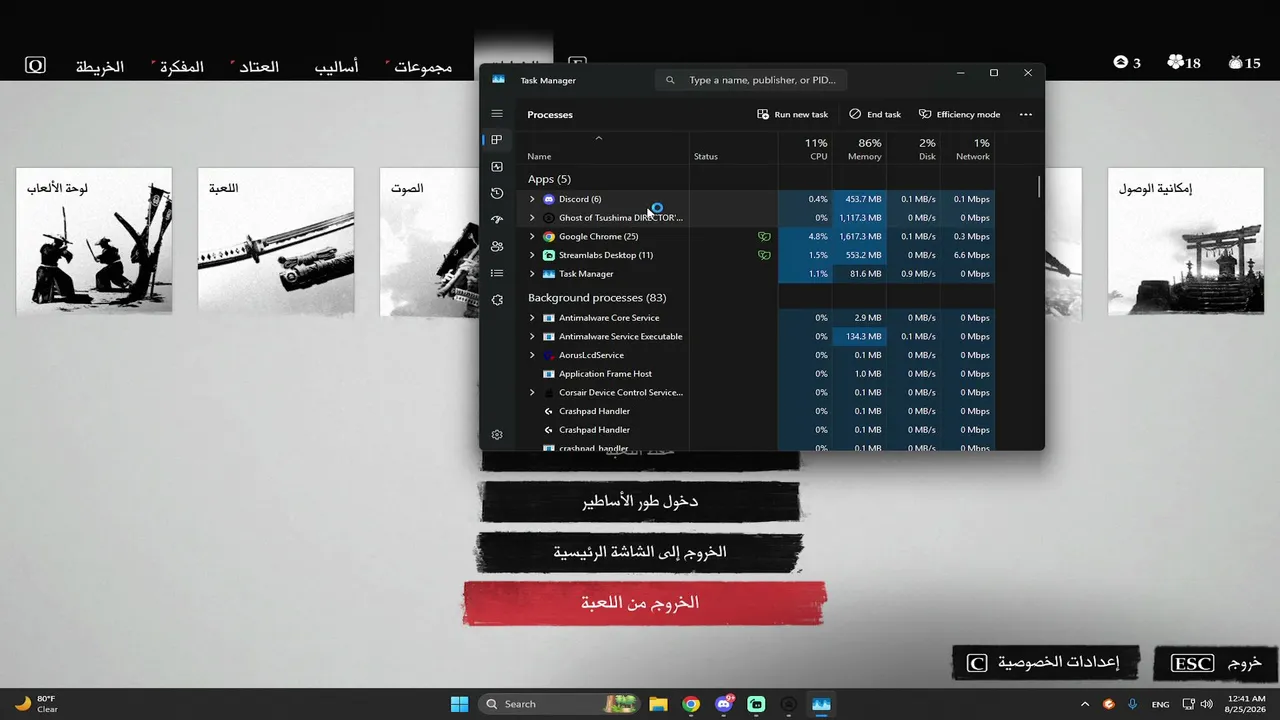
Task: Open Discord from taskbar
Action: click(x=724, y=704)
